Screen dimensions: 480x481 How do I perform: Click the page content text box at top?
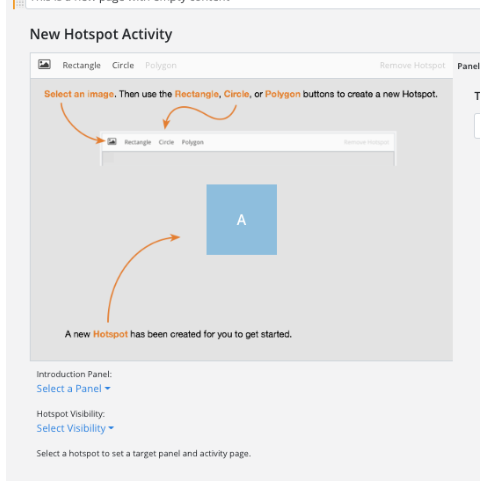click(x=253, y=3)
